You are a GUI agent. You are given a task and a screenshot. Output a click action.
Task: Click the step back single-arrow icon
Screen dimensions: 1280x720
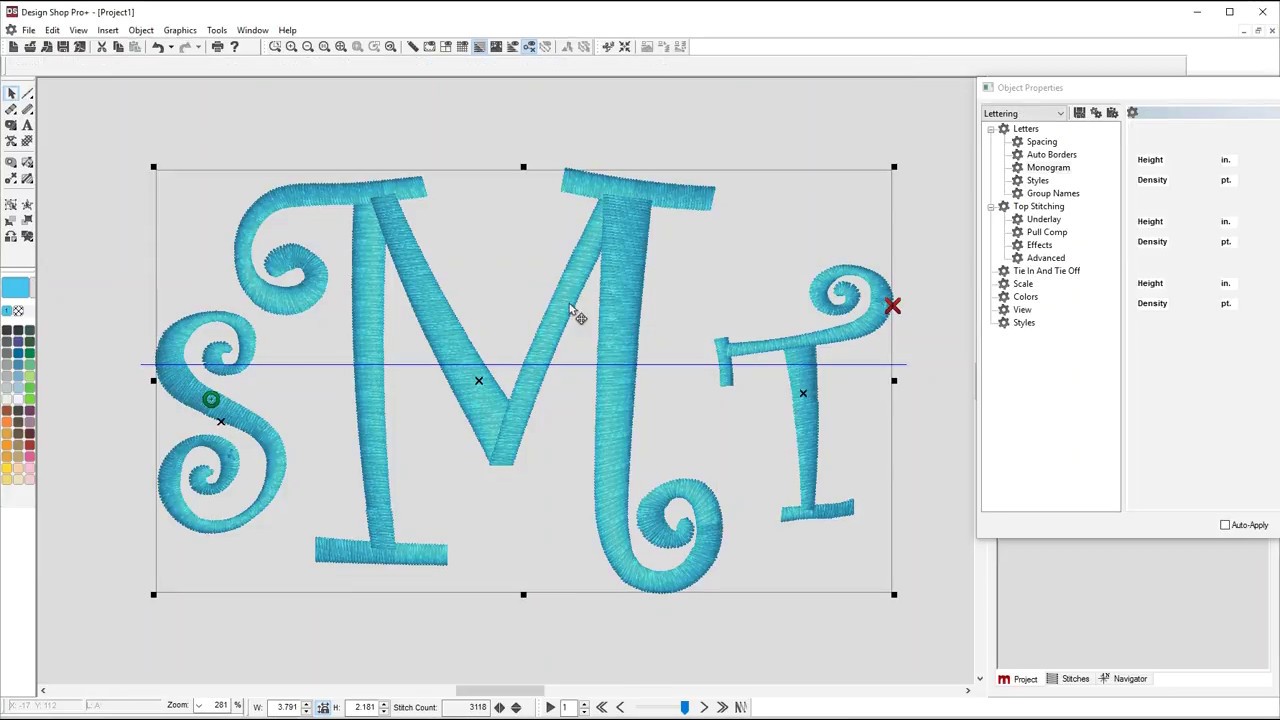click(620, 707)
